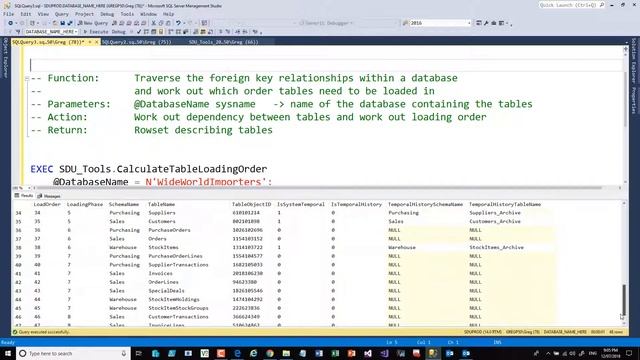Click the LoadingPhase column header

pyautogui.click(x=84, y=204)
